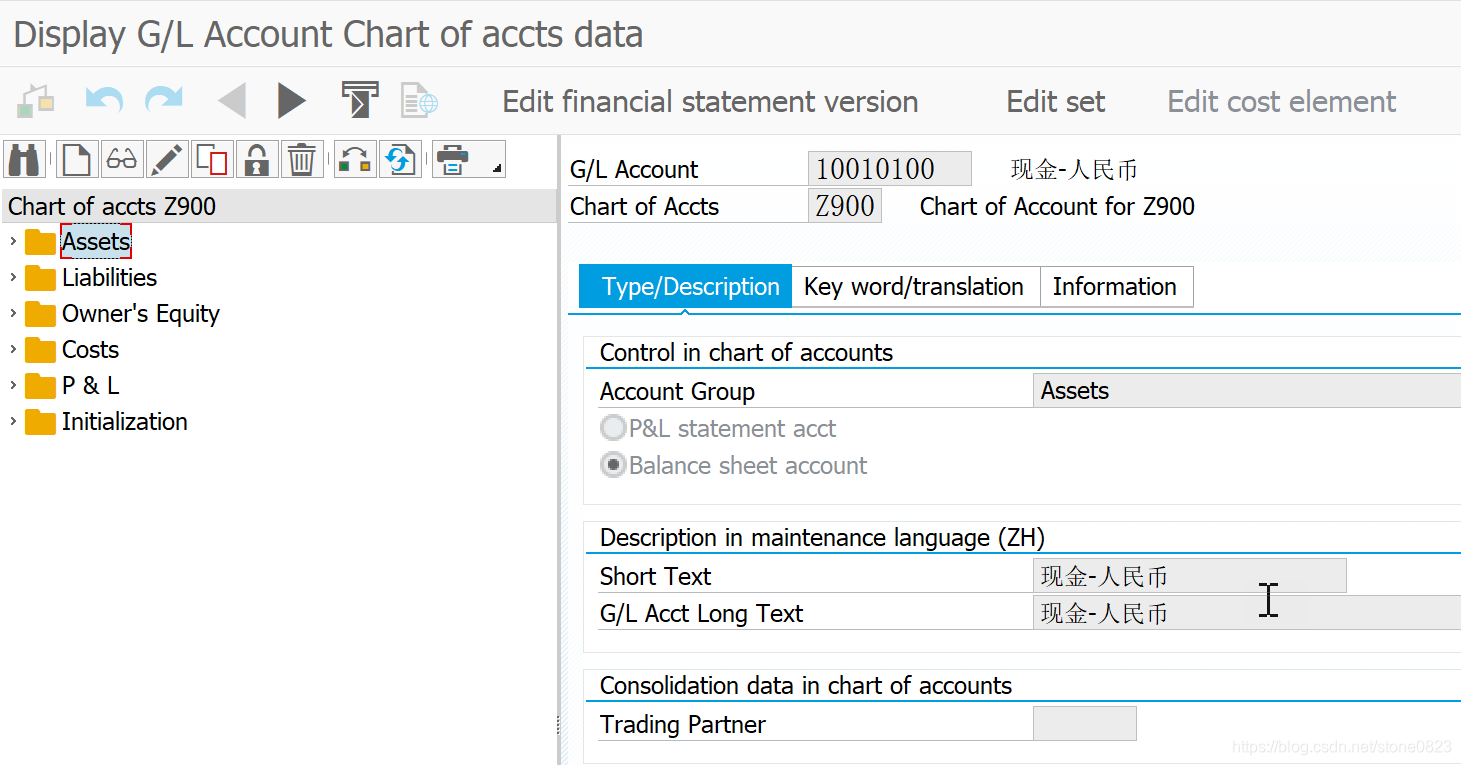Click the Edit set button
1461x765 pixels.
(1055, 102)
